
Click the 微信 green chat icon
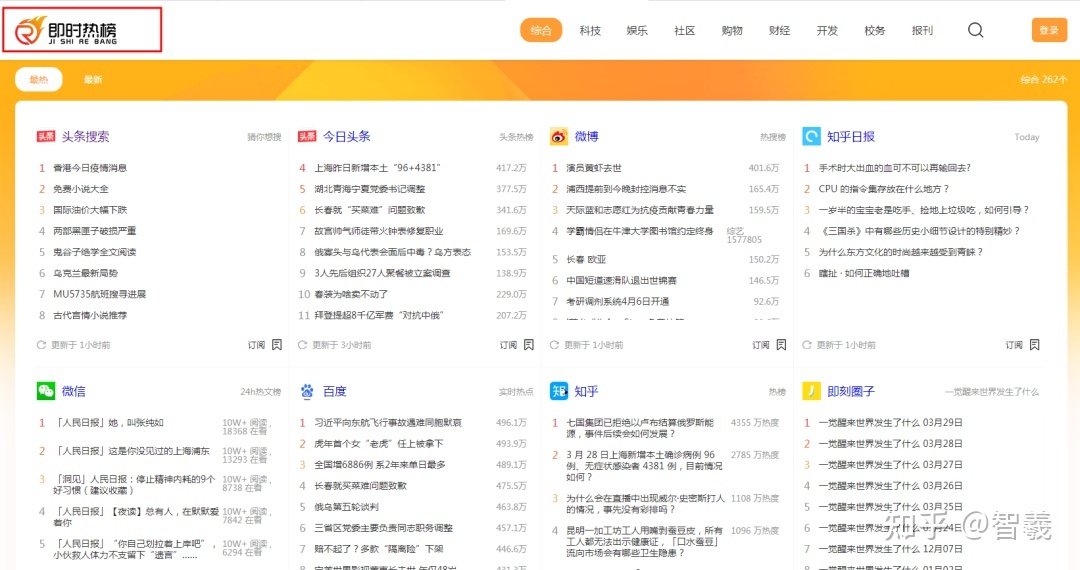point(45,391)
